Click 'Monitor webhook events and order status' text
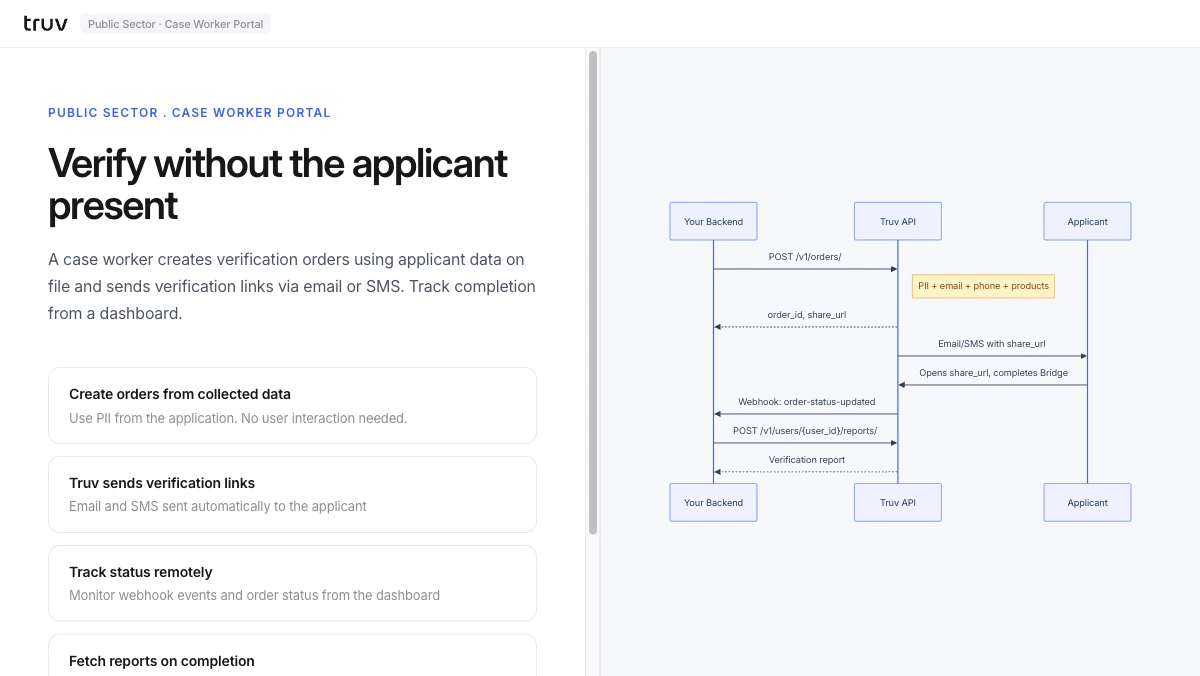 point(254,595)
